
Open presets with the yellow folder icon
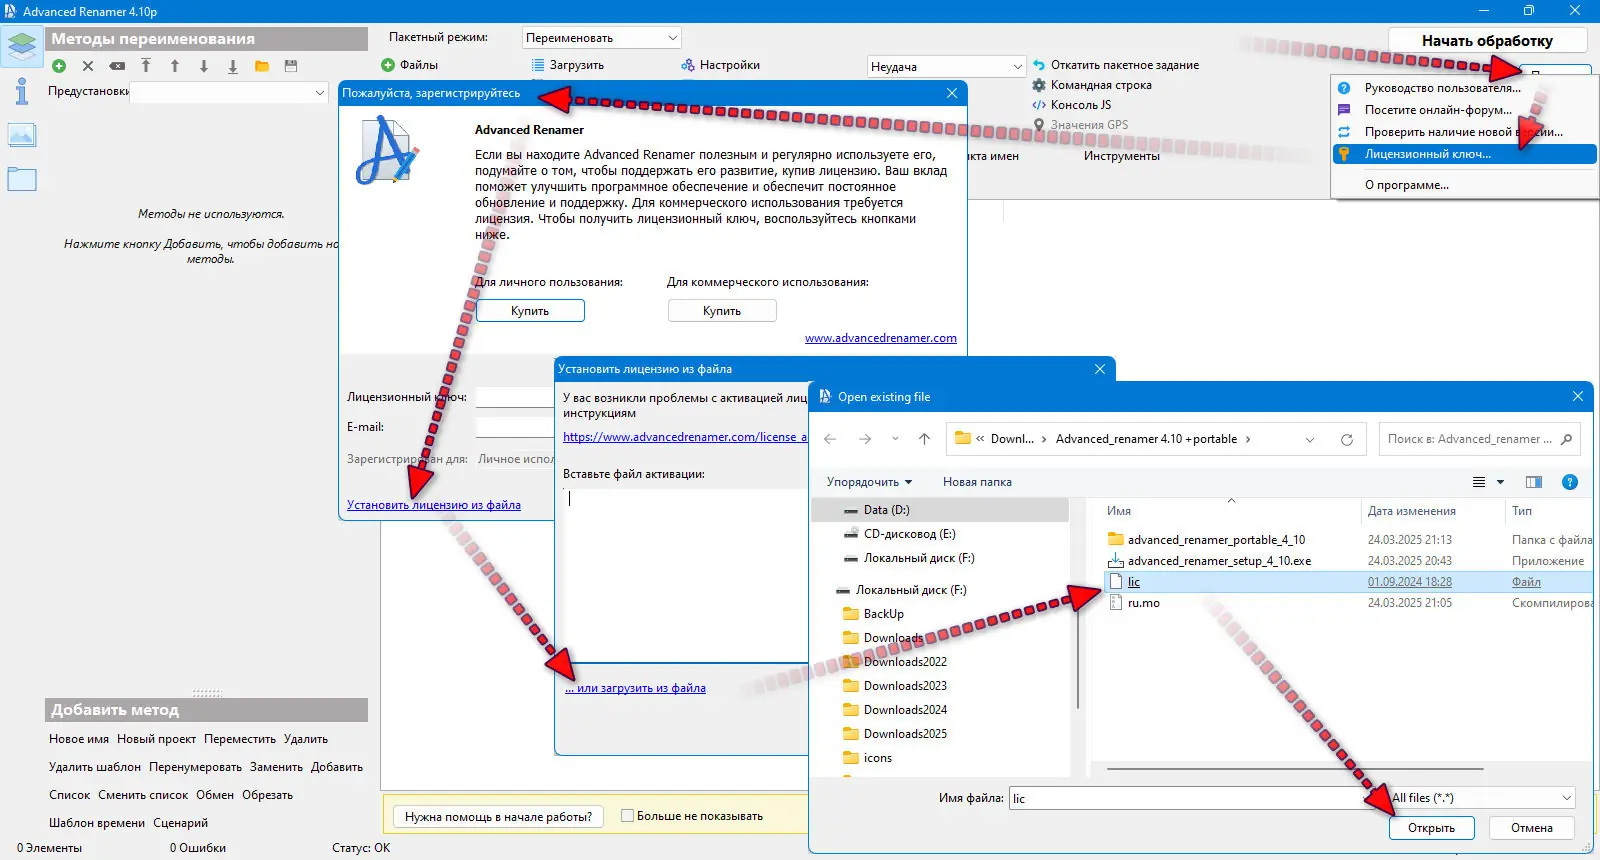point(262,66)
